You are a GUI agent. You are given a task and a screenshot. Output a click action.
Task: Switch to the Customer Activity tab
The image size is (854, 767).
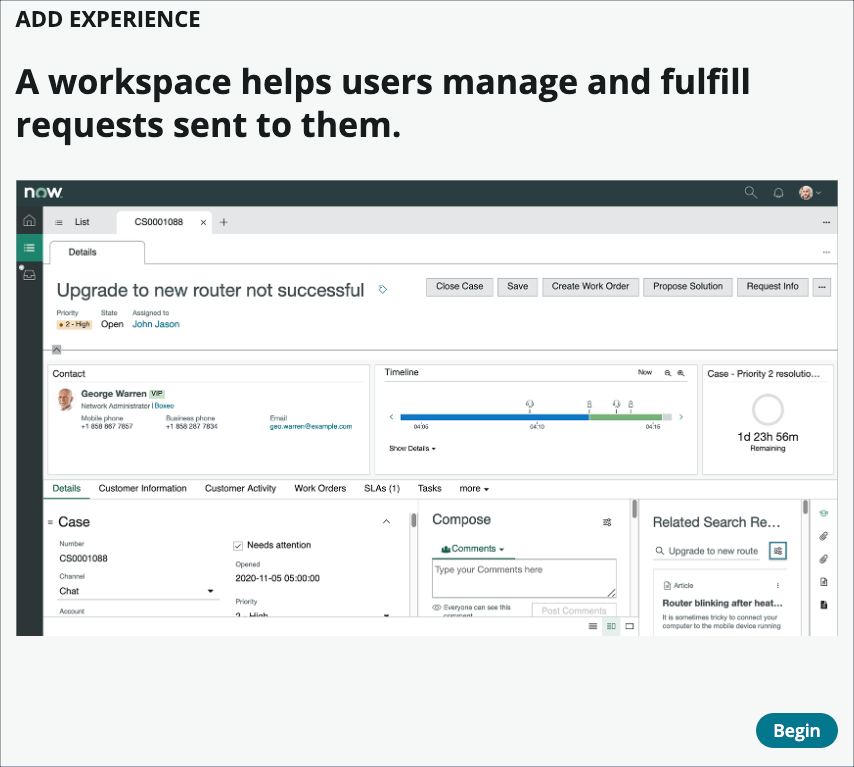point(240,488)
